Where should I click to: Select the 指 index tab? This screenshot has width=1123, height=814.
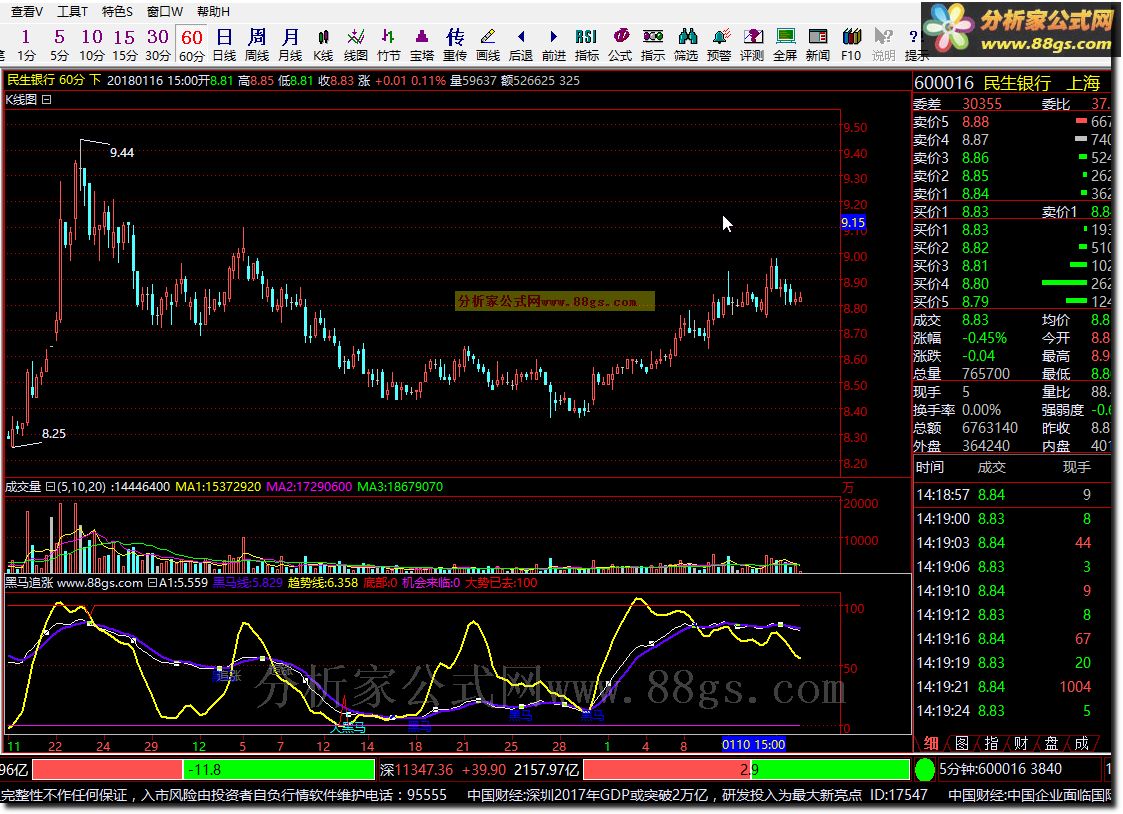(991, 743)
